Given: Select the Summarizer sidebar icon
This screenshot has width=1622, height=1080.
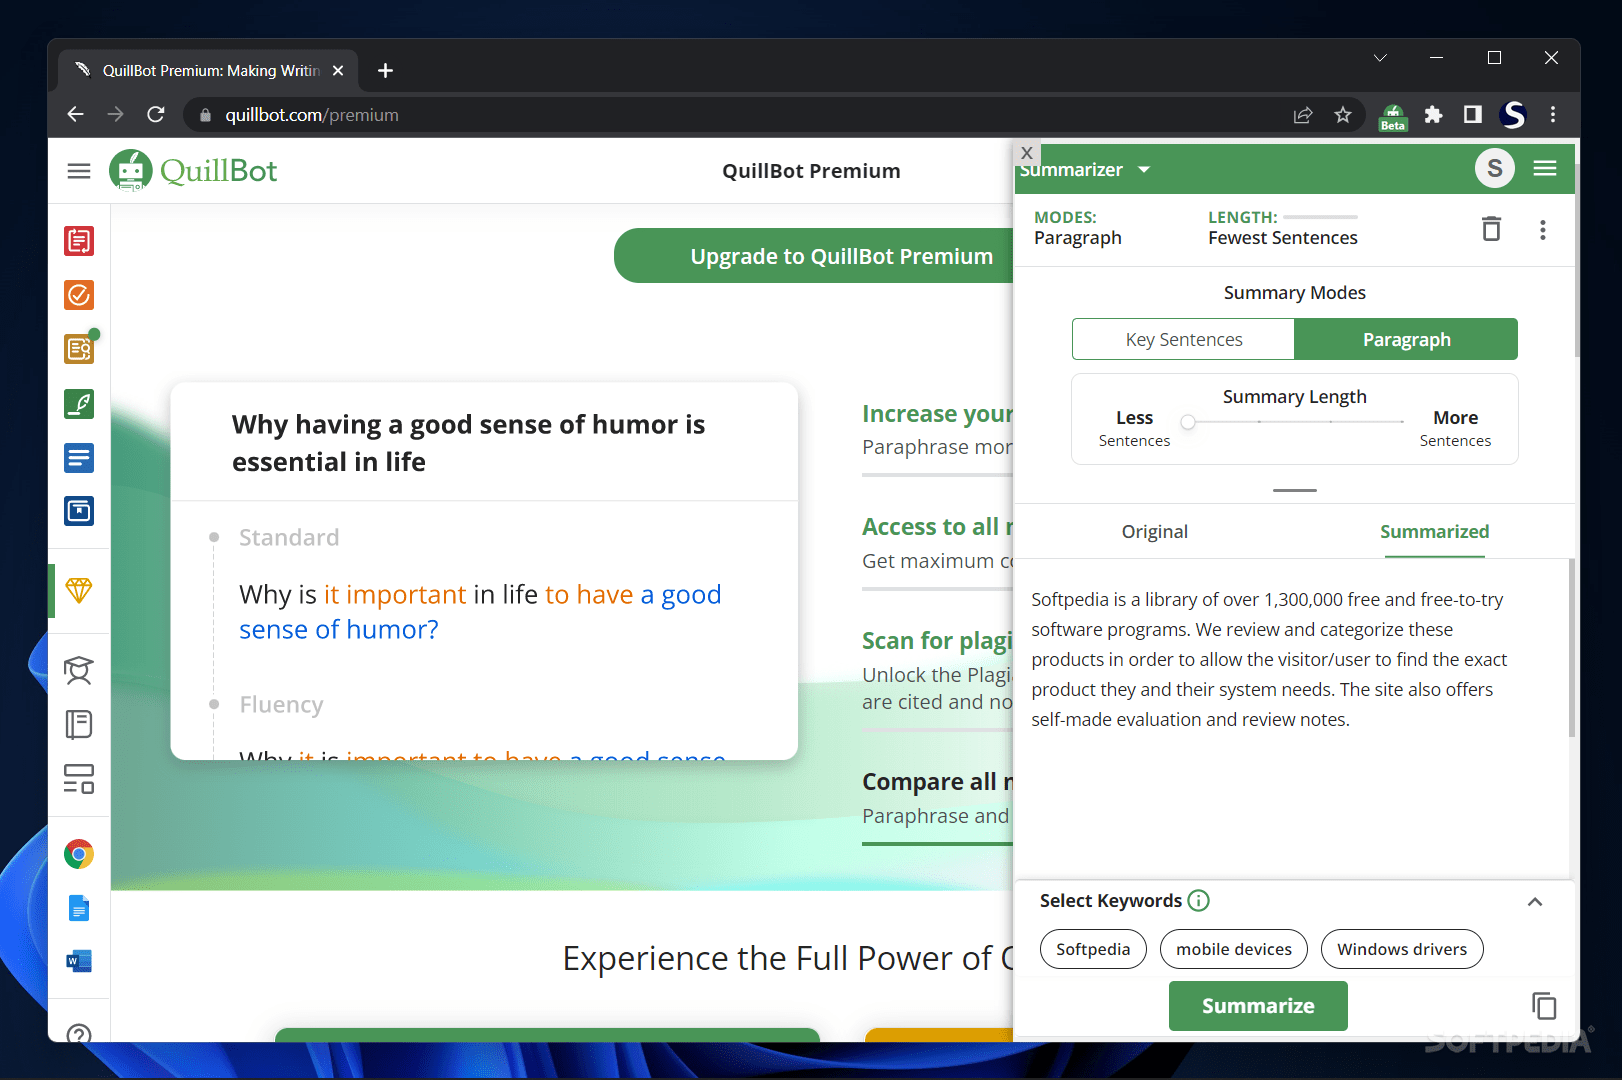Looking at the screenshot, I should [79, 458].
